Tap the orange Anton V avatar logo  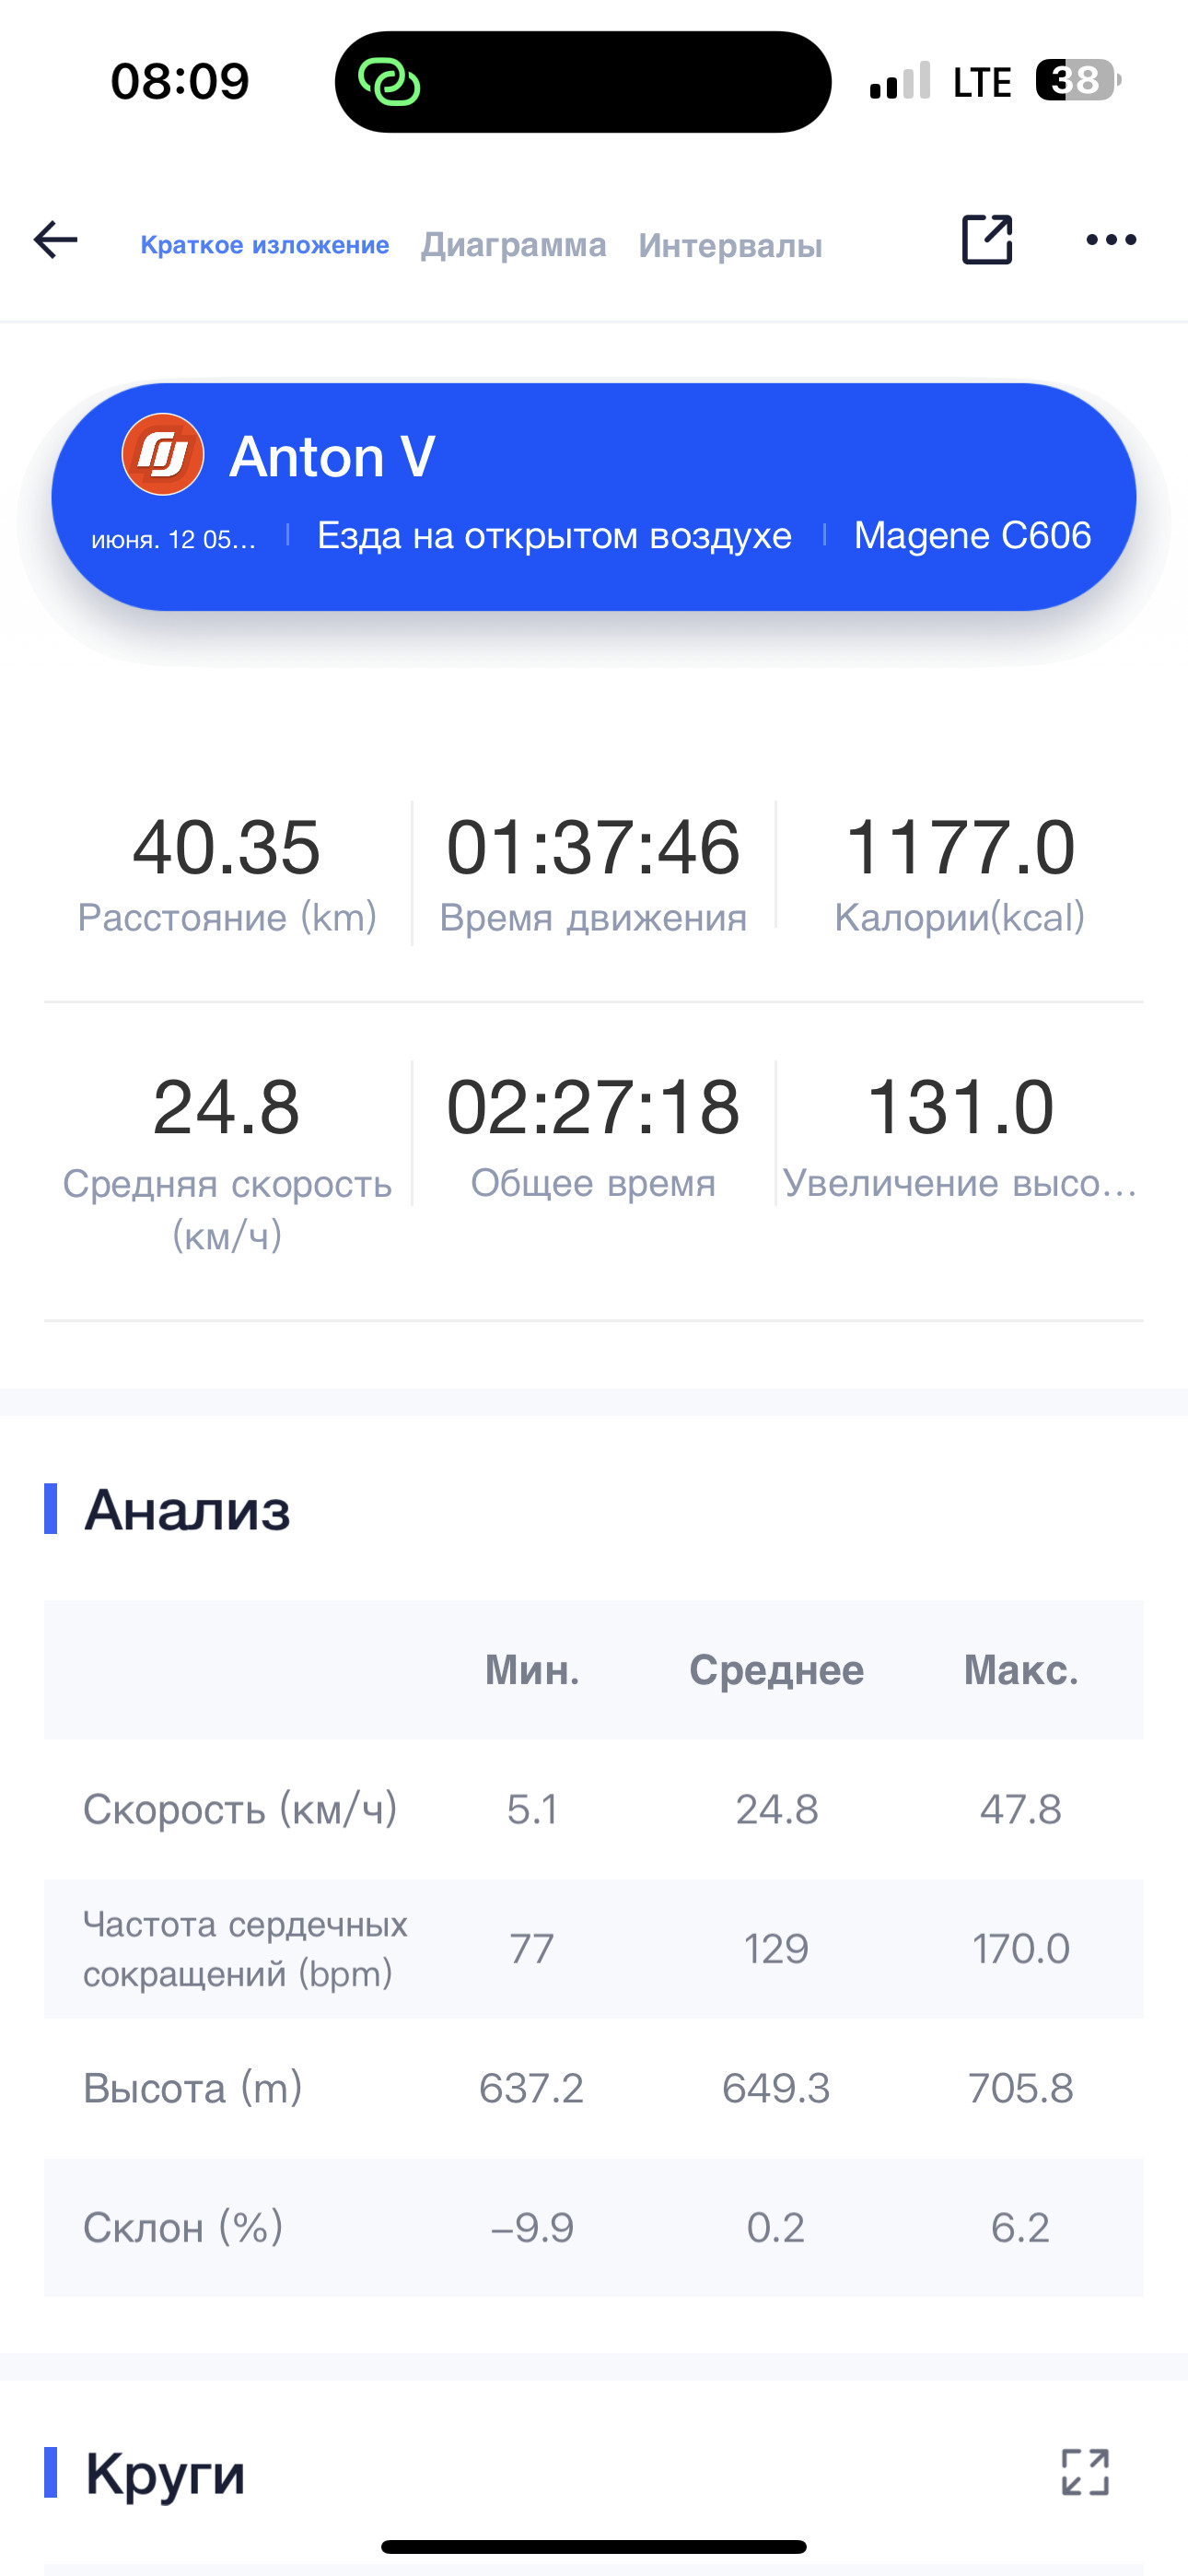[163, 455]
